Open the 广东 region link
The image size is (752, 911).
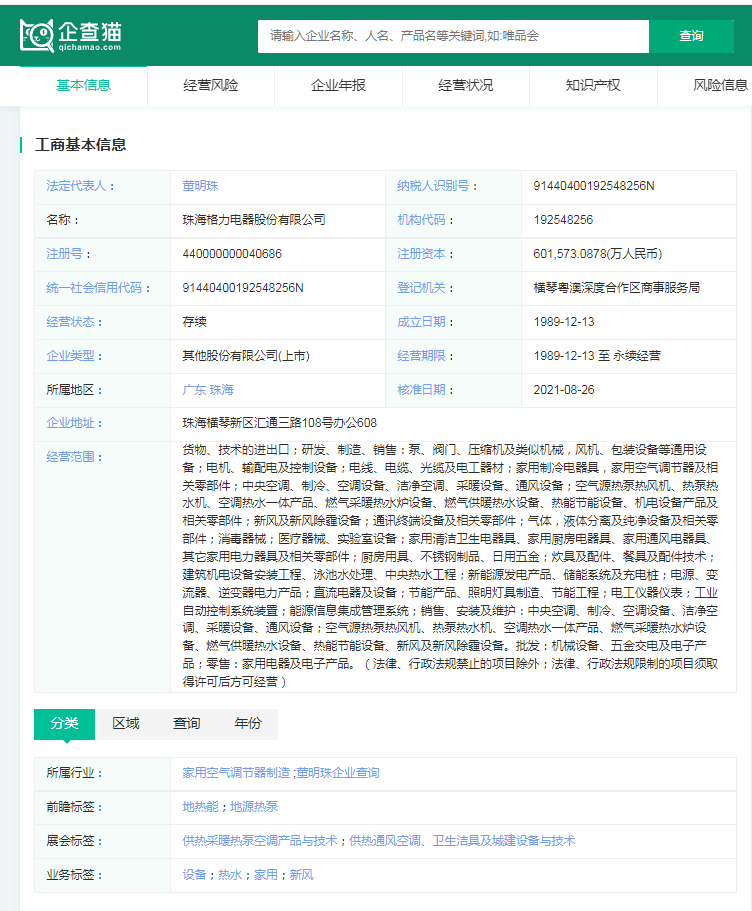pyautogui.click(x=194, y=390)
